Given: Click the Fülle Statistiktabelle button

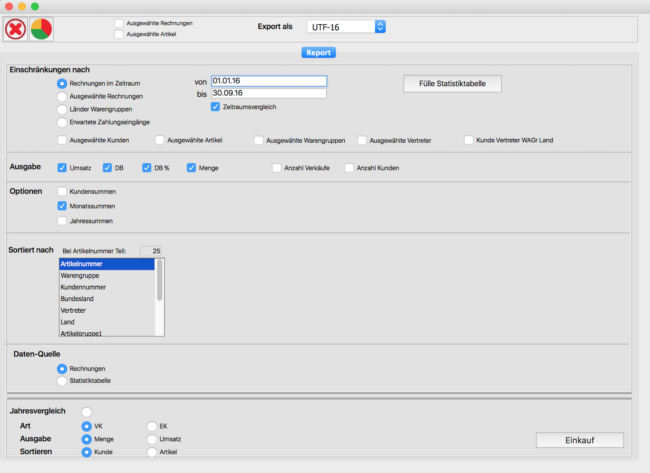Looking at the screenshot, I should pos(452,83).
